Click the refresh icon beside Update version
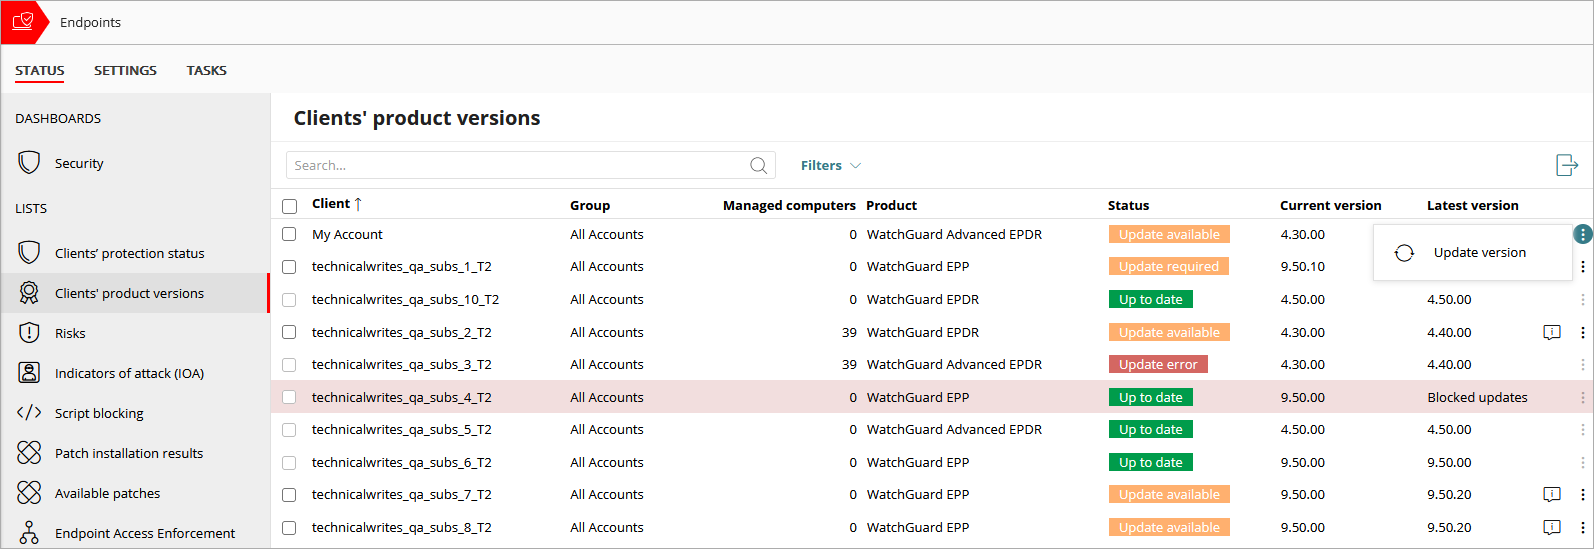This screenshot has height=549, width=1594. pyautogui.click(x=1404, y=253)
